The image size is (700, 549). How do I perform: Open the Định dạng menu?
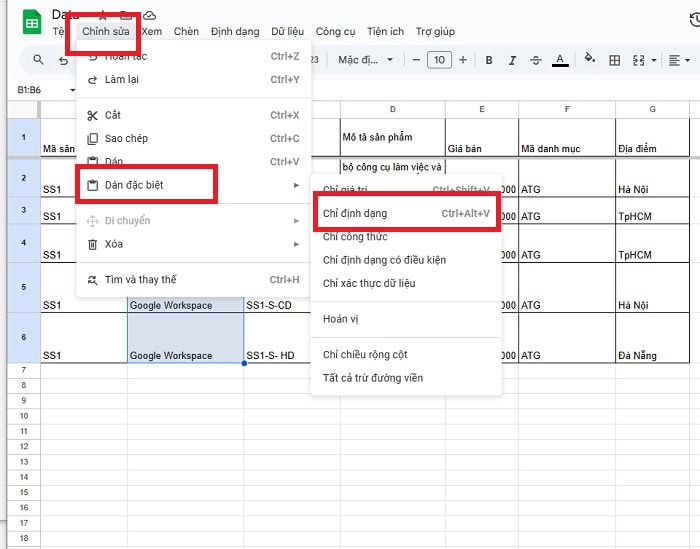tap(235, 32)
